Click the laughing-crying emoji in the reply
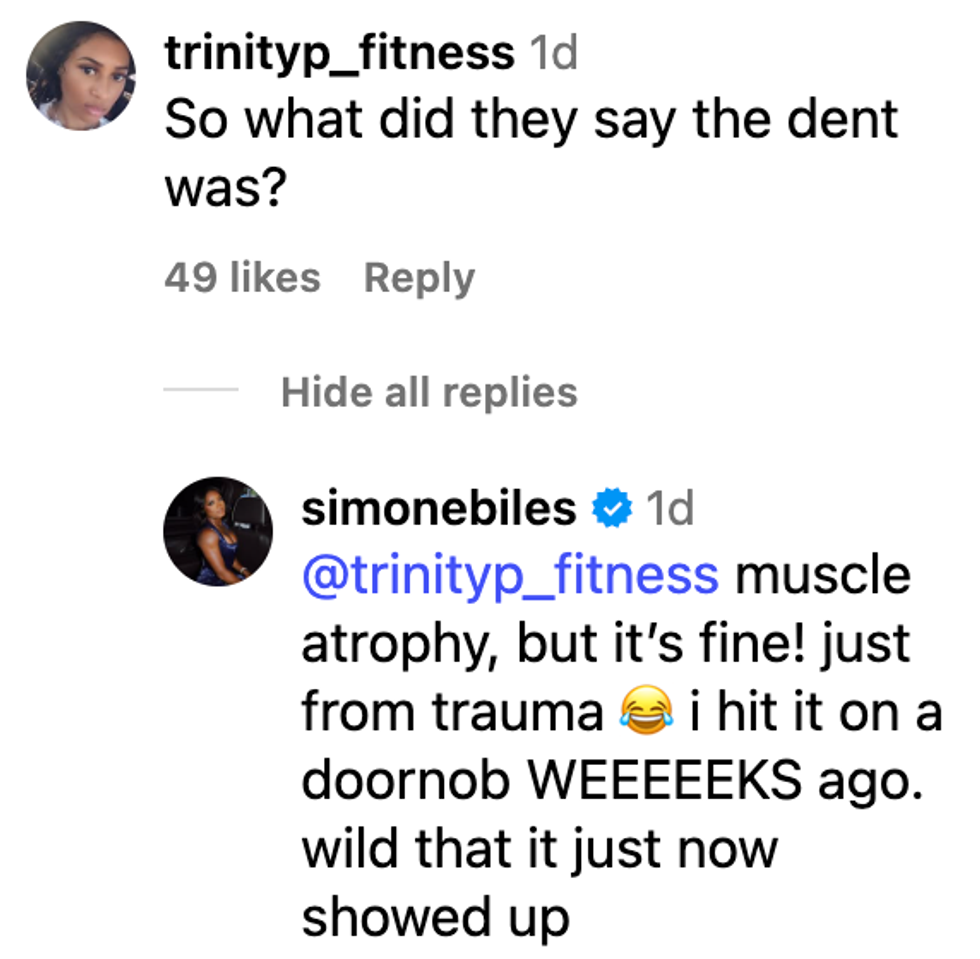980x959 pixels. (645, 712)
